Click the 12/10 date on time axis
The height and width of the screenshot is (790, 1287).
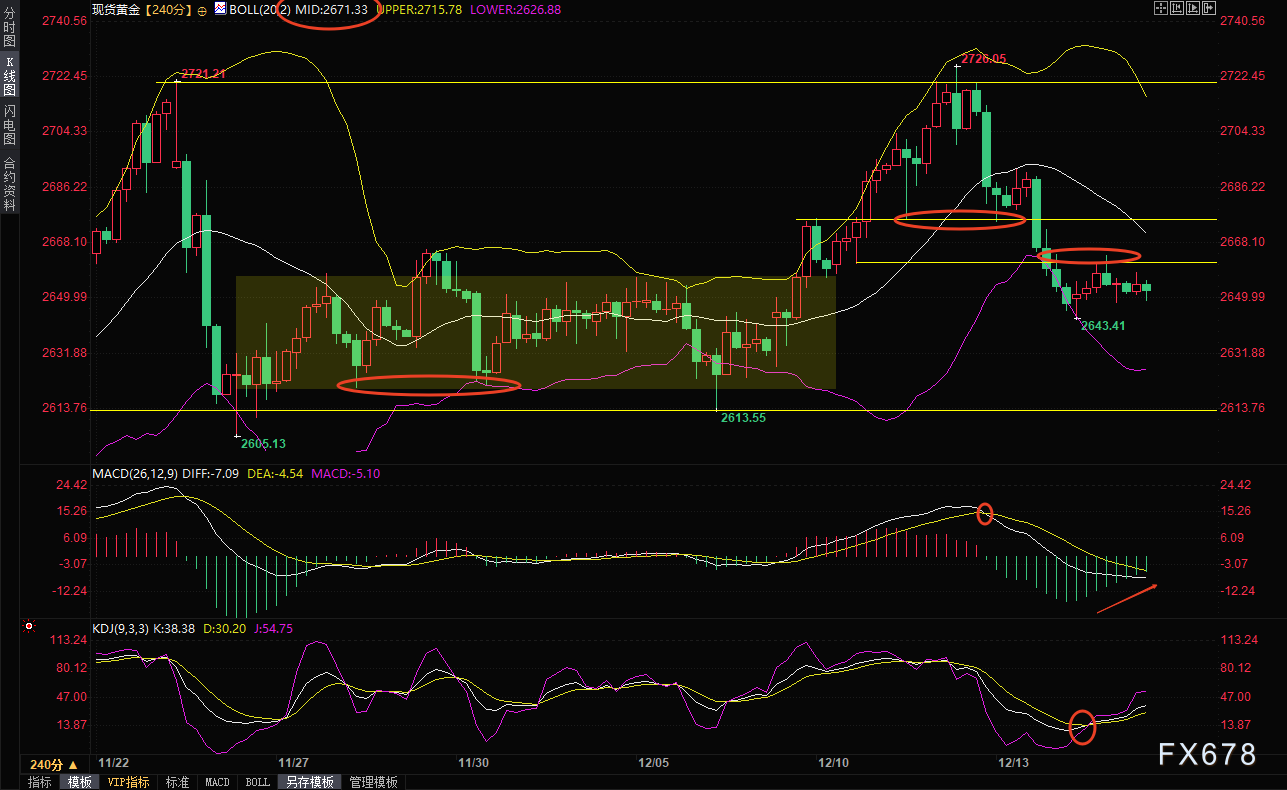pyautogui.click(x=833, y=762)
